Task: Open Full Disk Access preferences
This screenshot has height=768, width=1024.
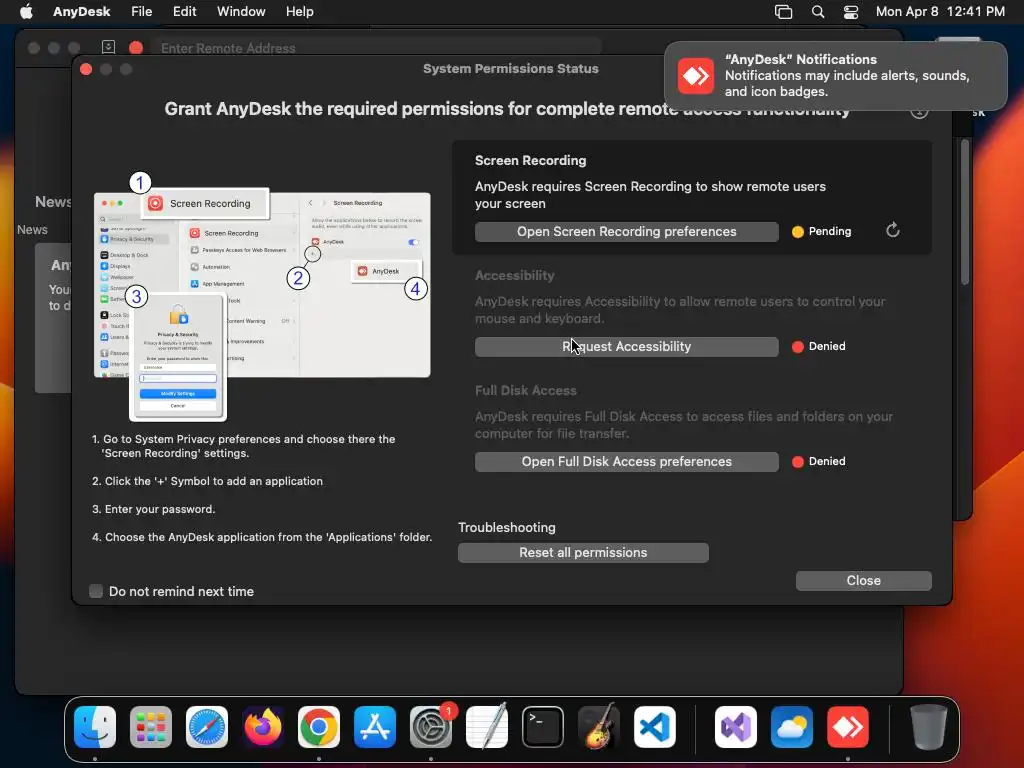Action: tap(626, 462)
